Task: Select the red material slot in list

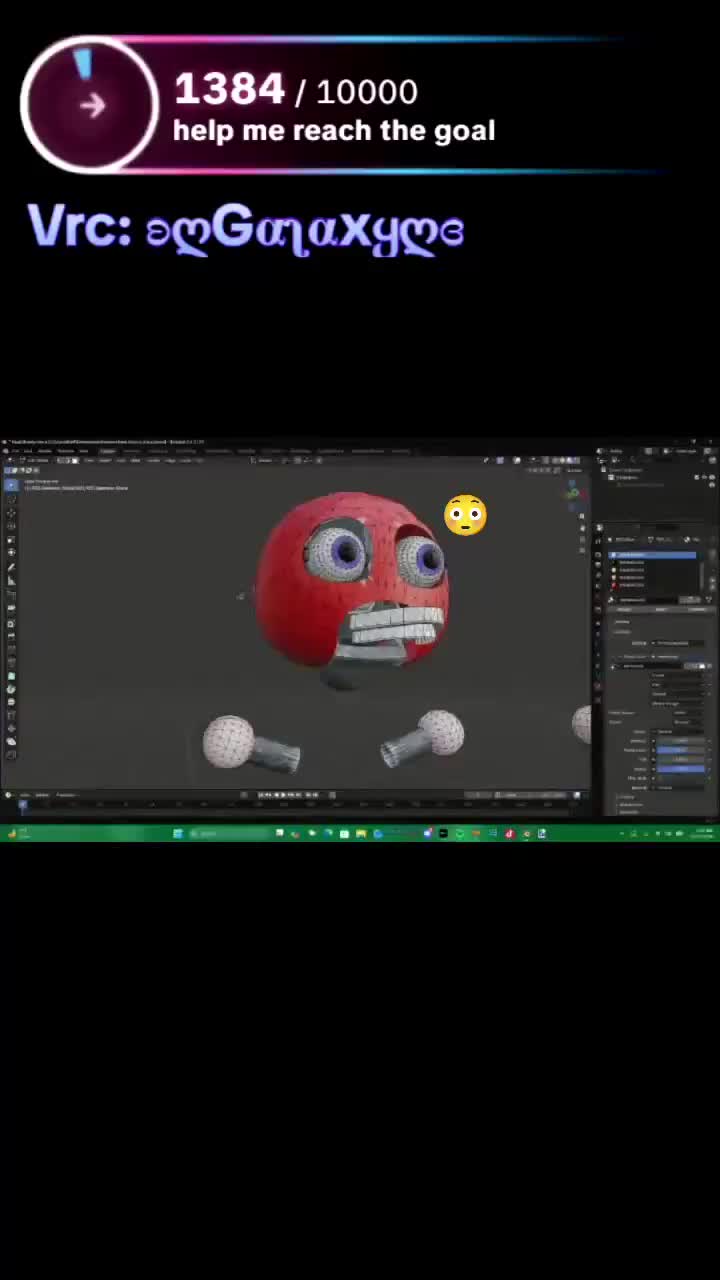Action: tap(652, 585)
